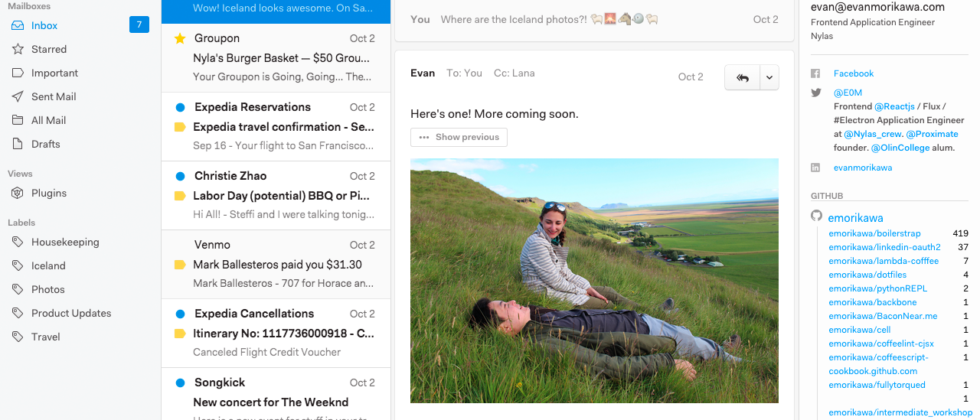Click the Iceland grass field photo
Viewport: 980px width, 420px height.
tap(594, 280)
